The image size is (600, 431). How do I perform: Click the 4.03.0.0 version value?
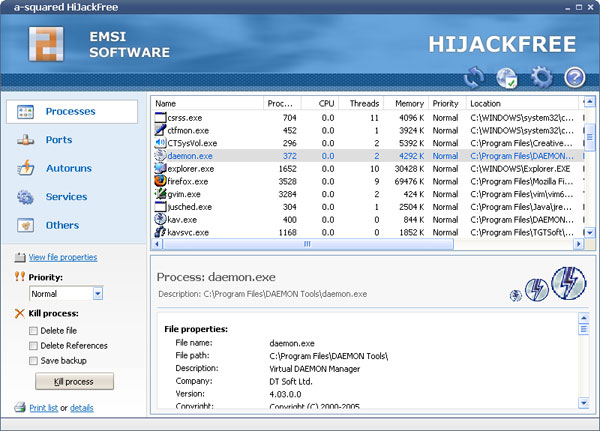pos(285,394)
